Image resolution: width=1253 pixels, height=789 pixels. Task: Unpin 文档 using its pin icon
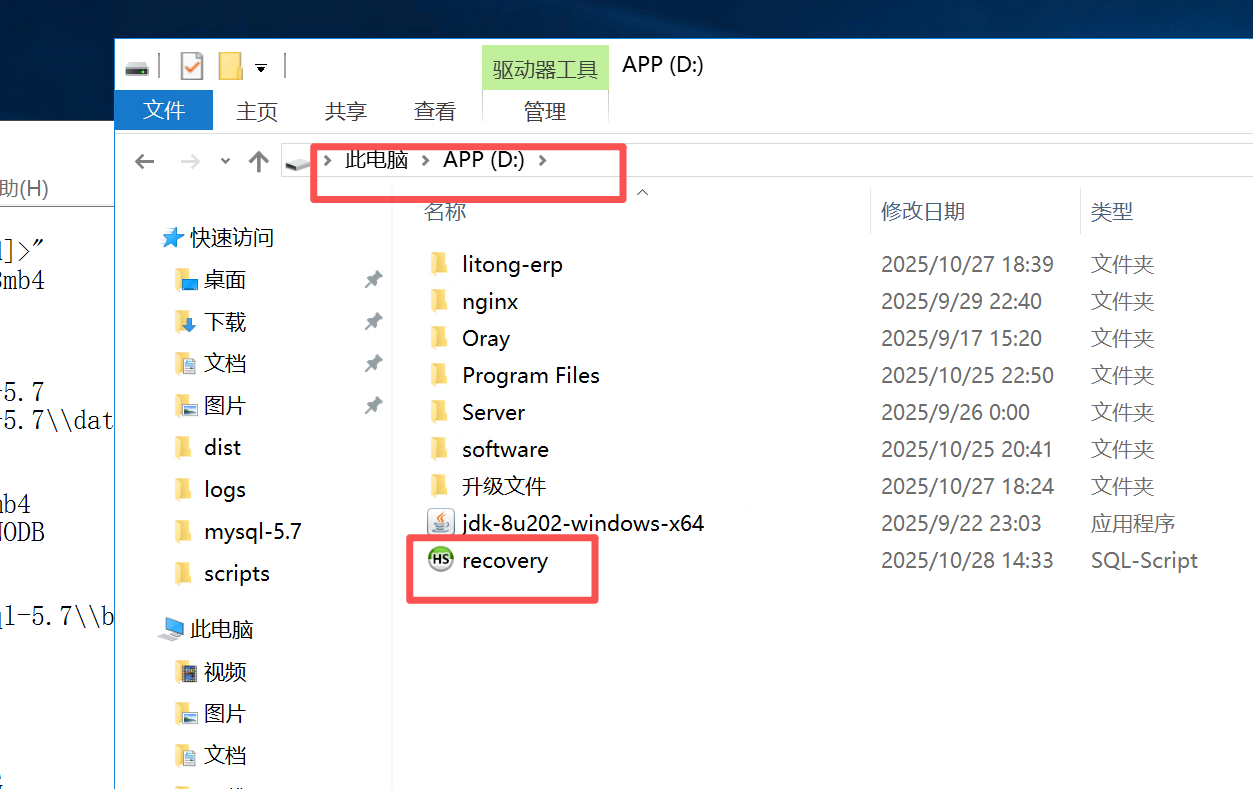click(x=373, y=363)
